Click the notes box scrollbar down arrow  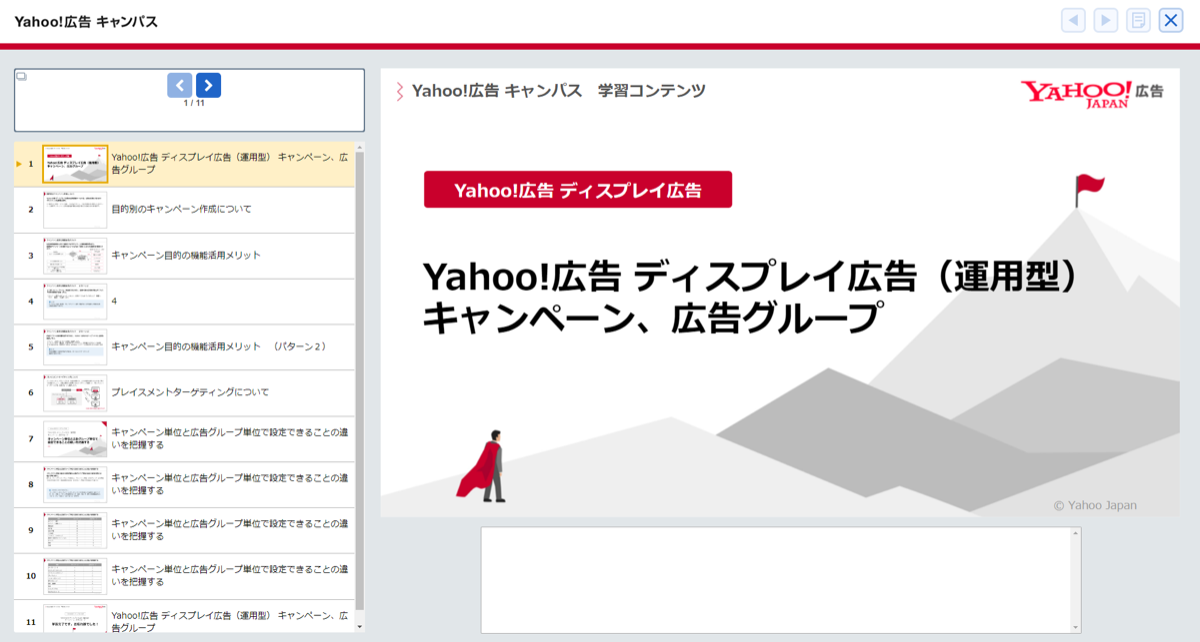pyautogui.click(x=1076, y=627)
